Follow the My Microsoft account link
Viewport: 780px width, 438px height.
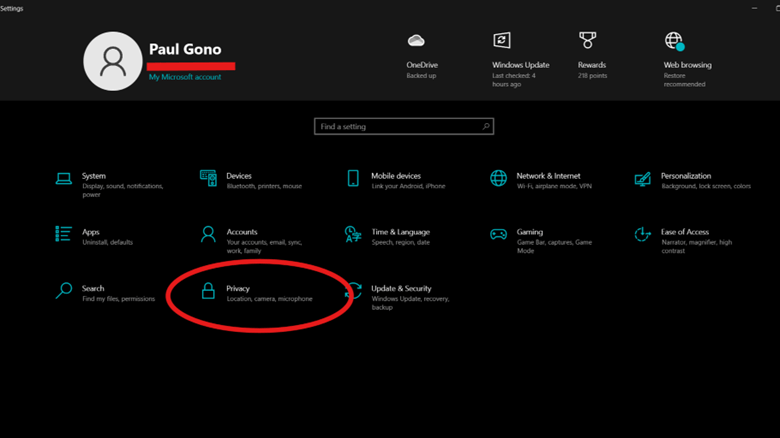coord(185,77)
